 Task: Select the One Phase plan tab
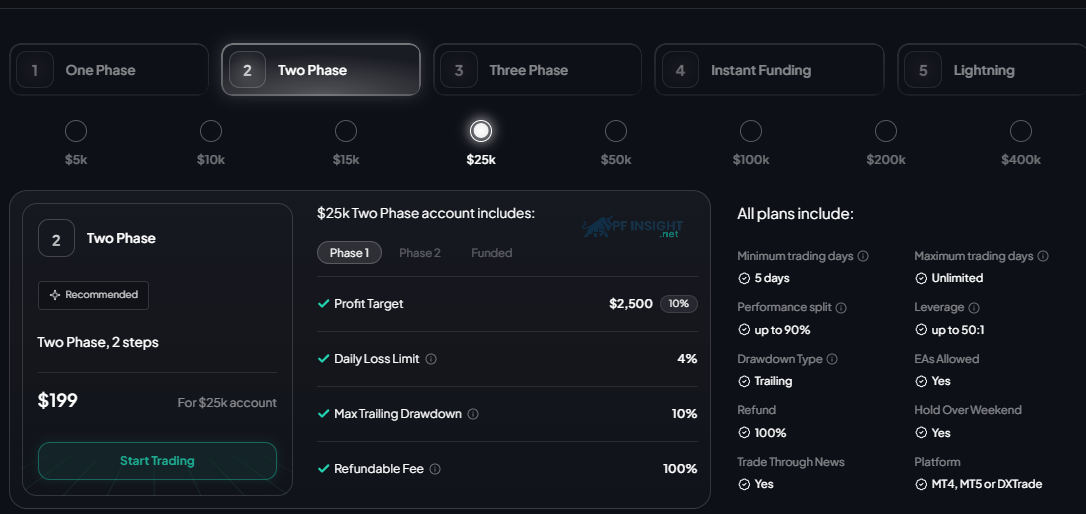(x=109, y=69)
